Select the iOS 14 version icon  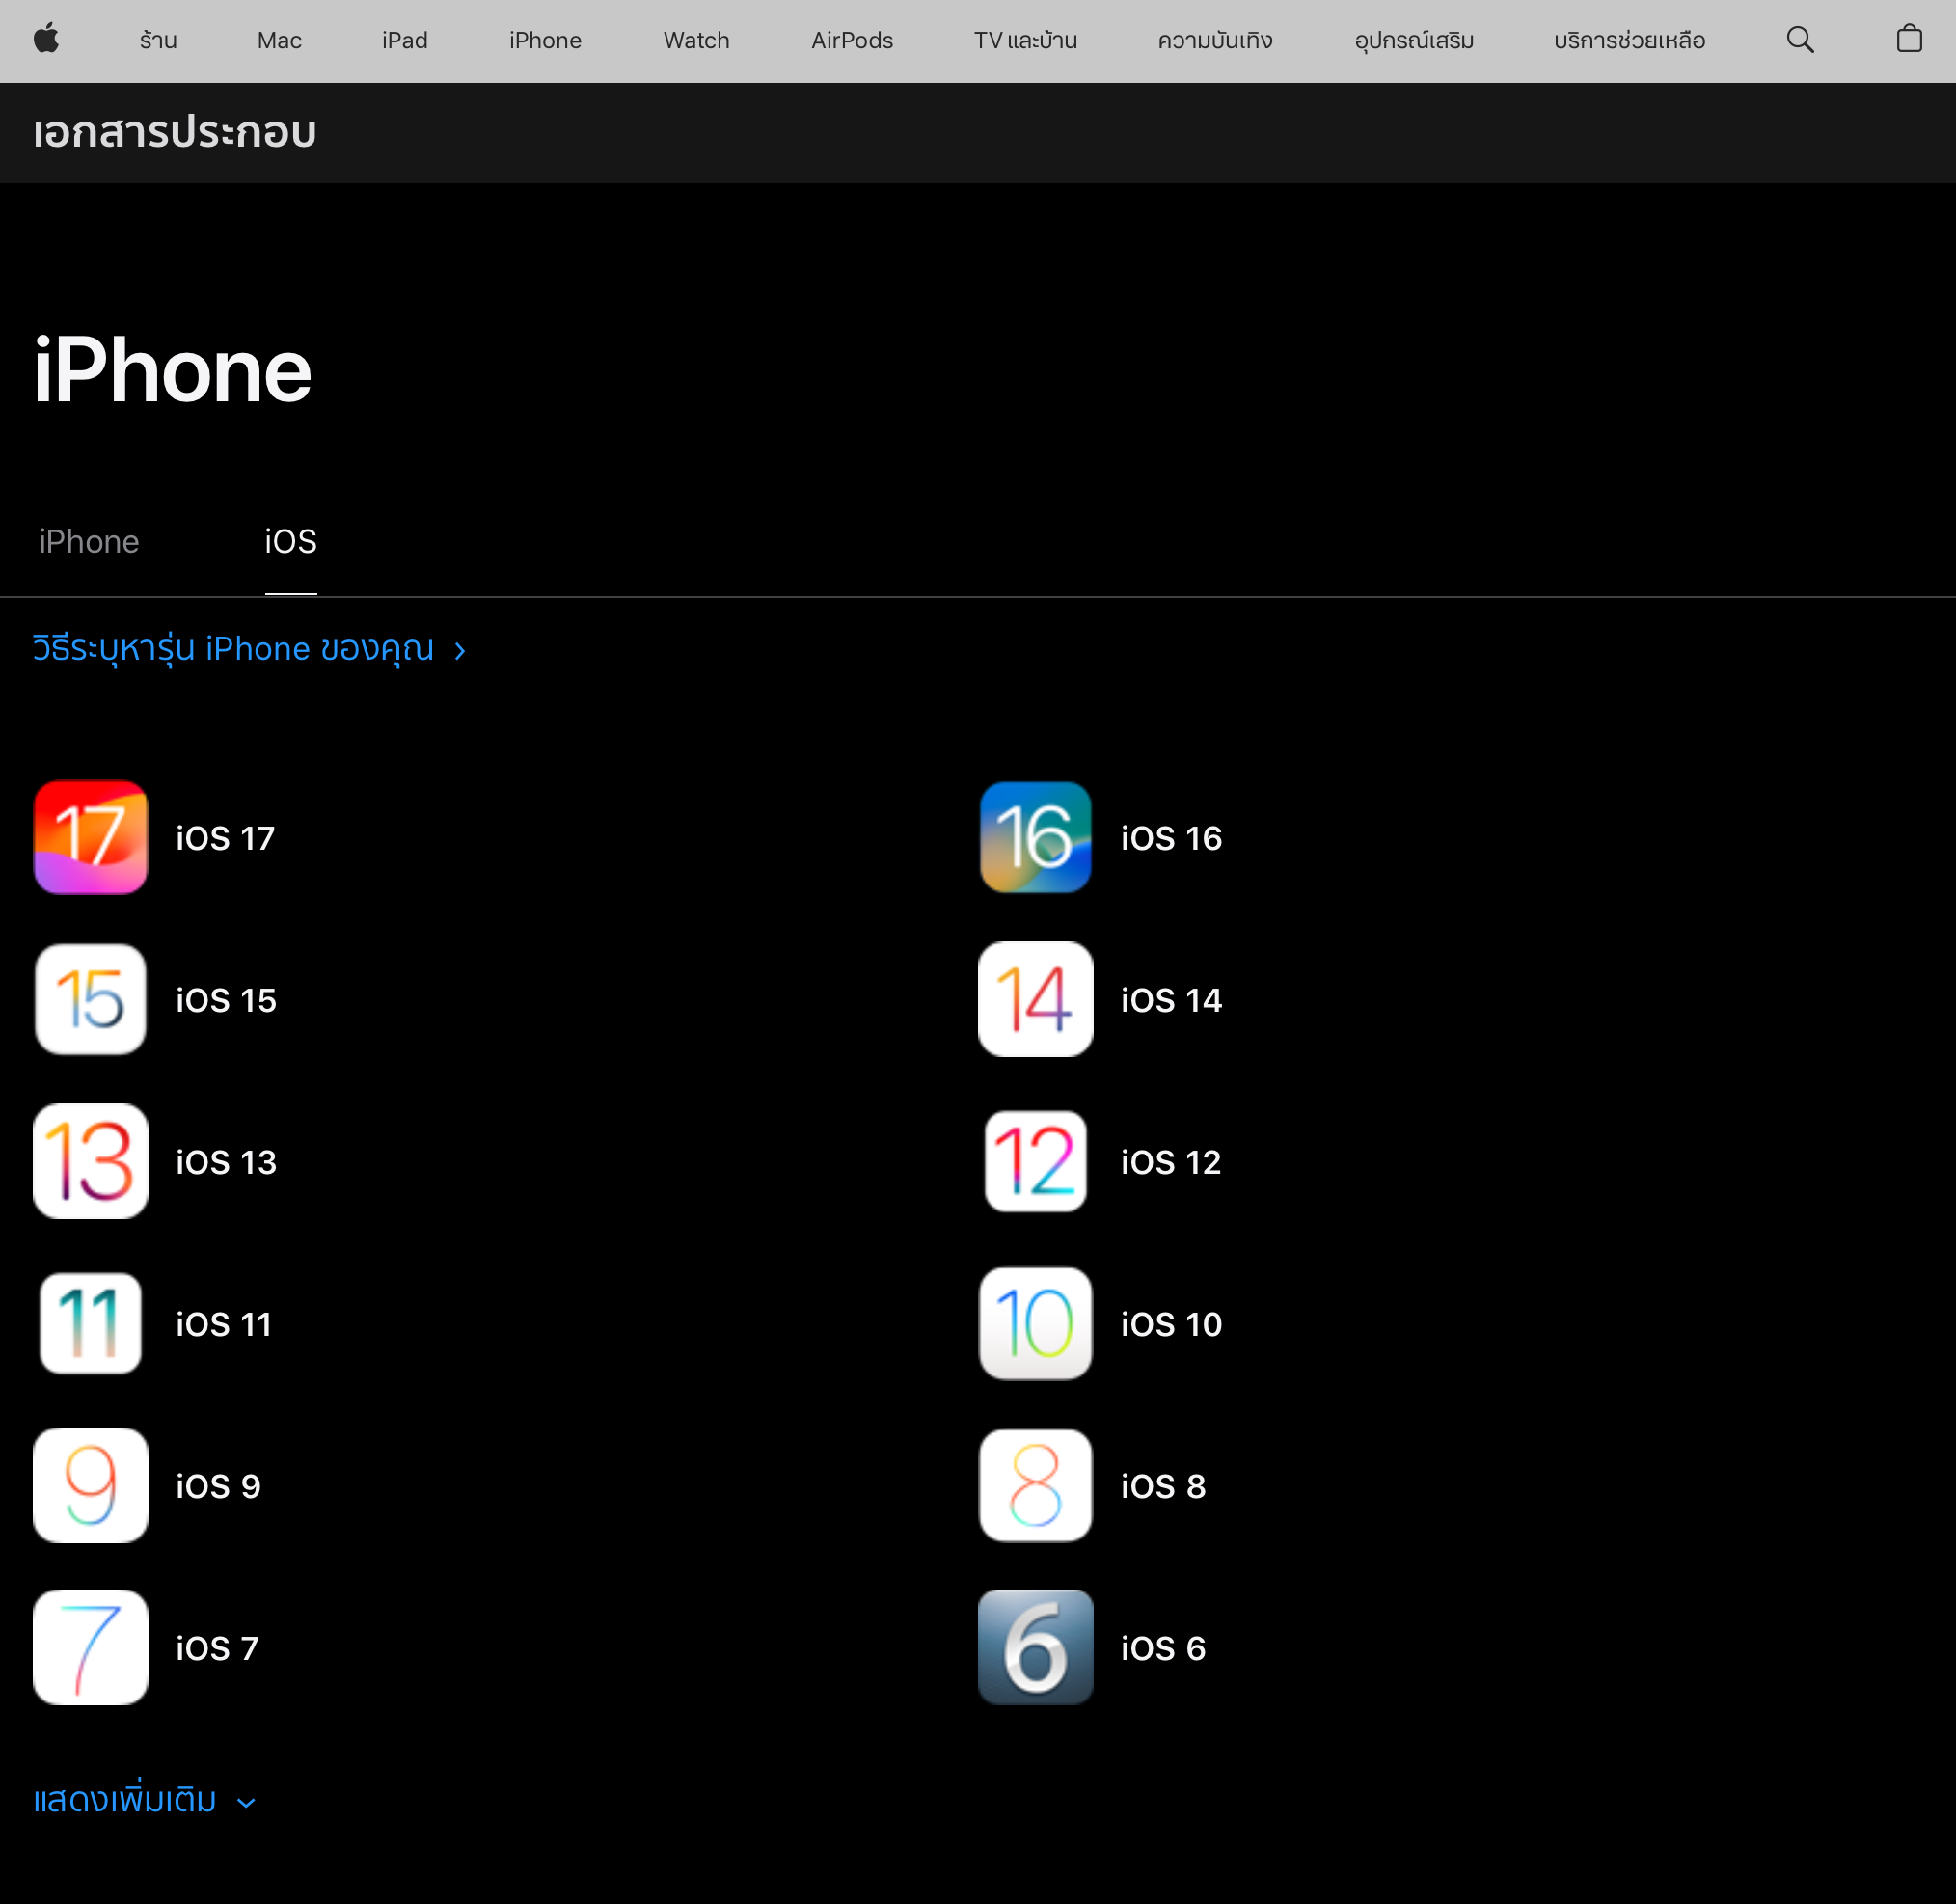pos(1035,999)
